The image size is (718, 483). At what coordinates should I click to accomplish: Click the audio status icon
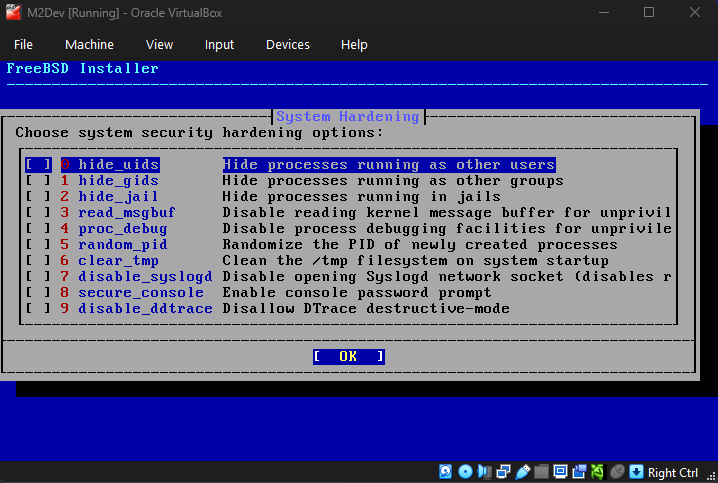[484, 472]
